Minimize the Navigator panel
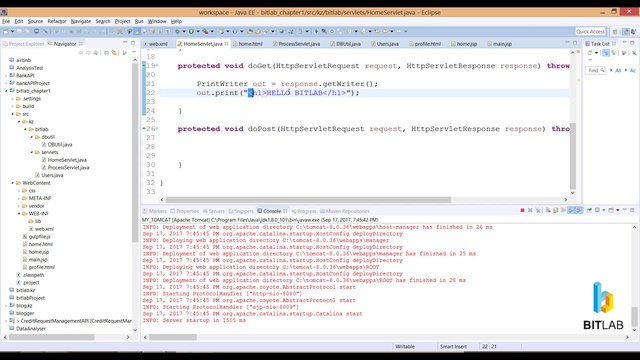The height and width of the screenshot is (360, 640). (x=125, y=43)
